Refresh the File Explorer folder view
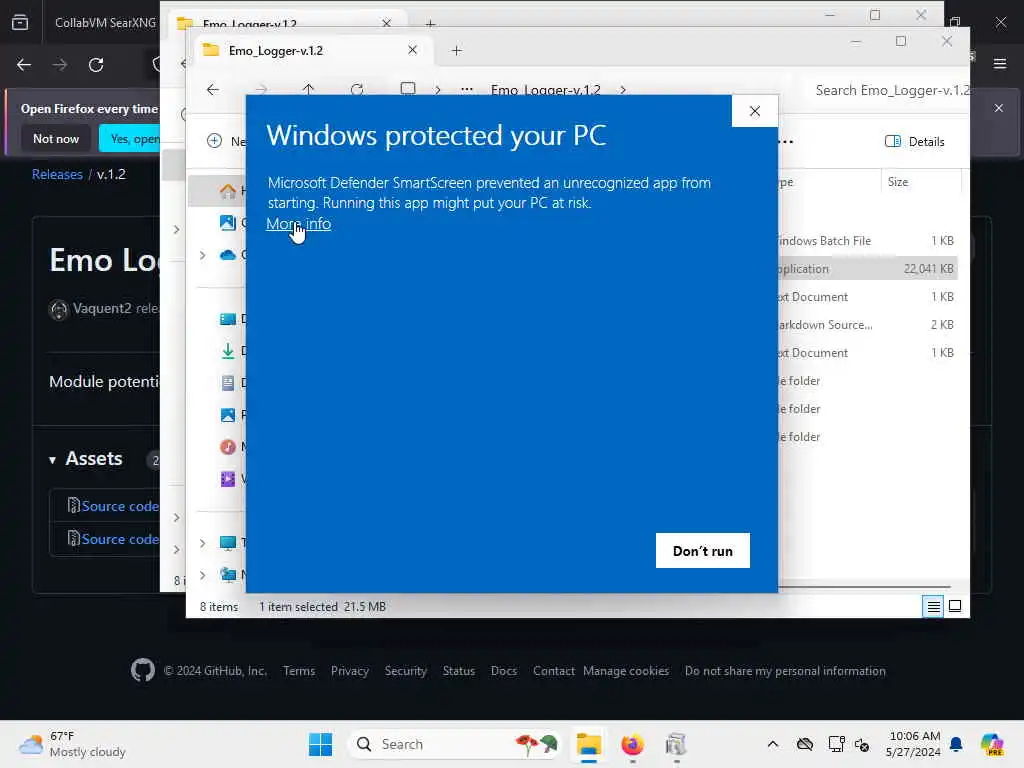Screen dimensions: 1024x768 click(x=357, y=89)
